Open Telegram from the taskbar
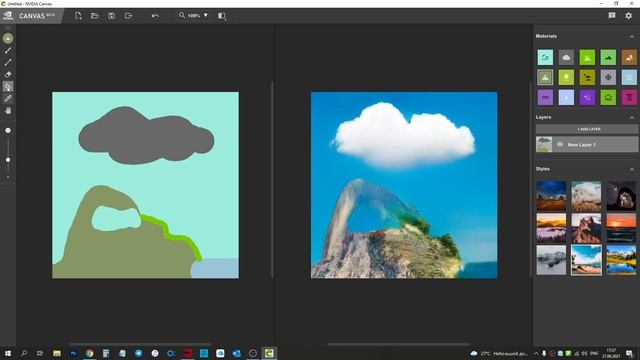The width and height of the screenshot is (640, 360). coord(138,353)
